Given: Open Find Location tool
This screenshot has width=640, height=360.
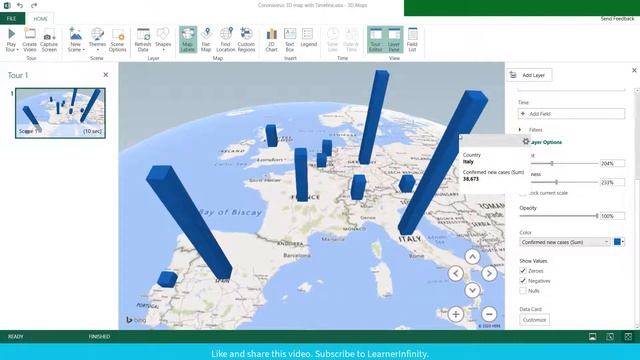Looking at the screenshot, I should (x=225, y=40).
